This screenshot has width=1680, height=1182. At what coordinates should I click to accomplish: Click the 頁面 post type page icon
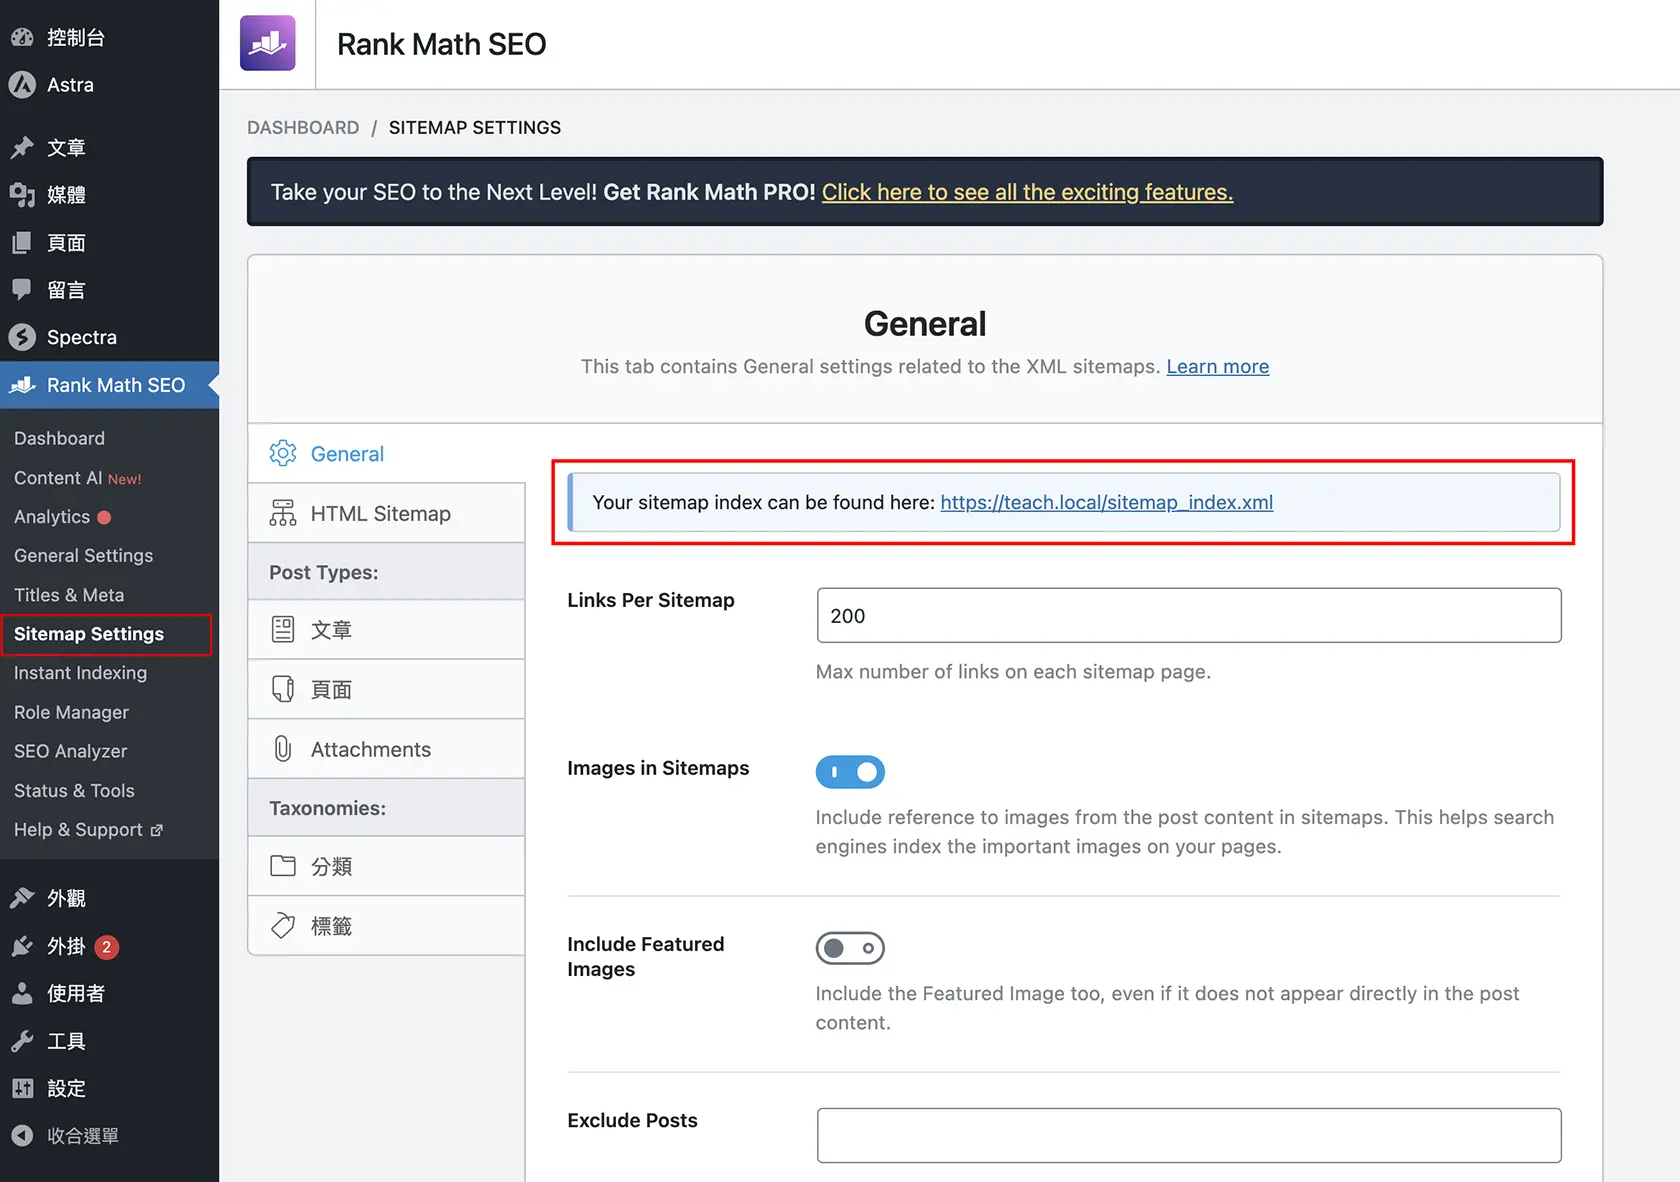pyautogui.click(x=283, y=689)
